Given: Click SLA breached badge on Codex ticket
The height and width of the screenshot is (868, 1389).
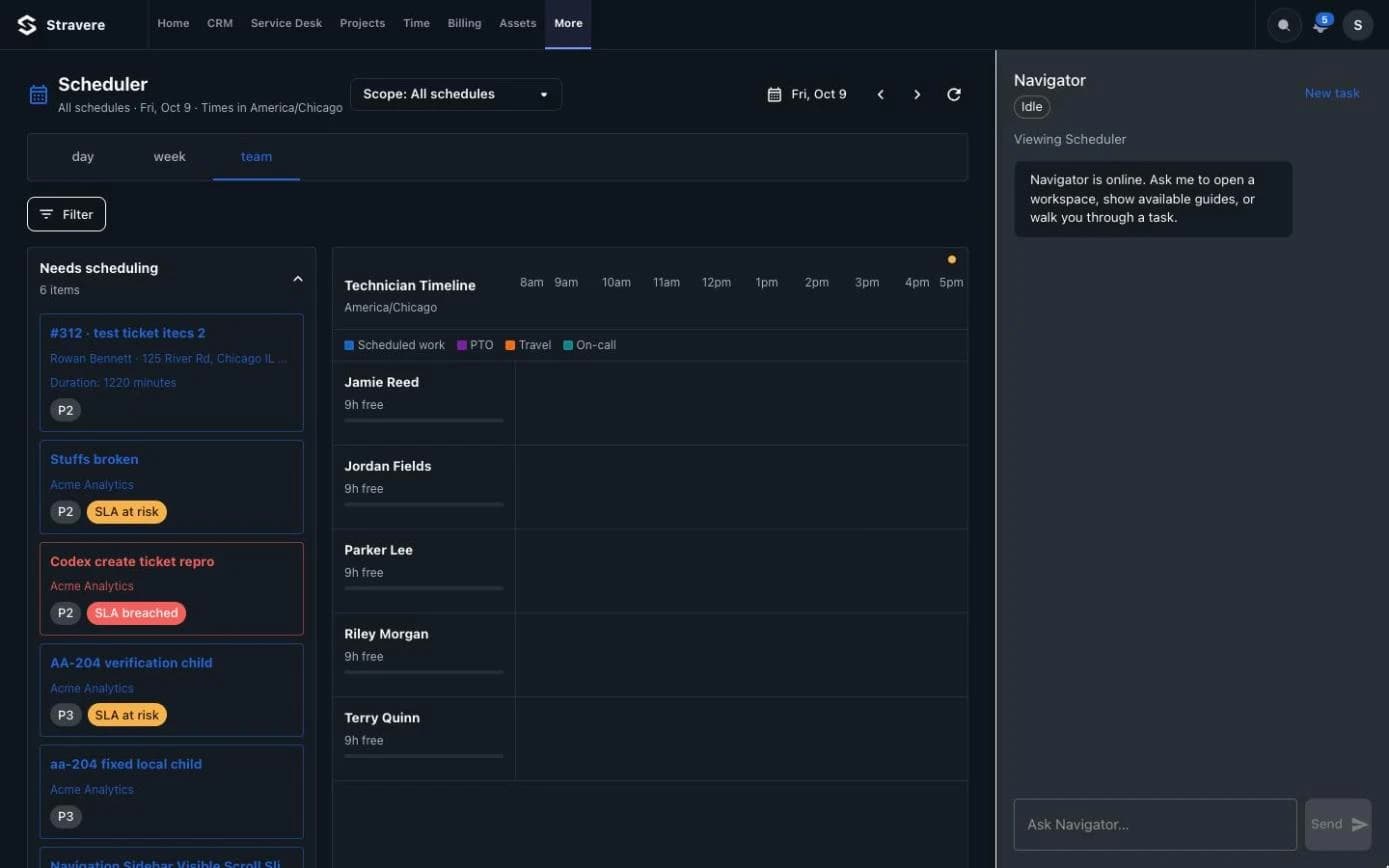Looking at the screenshot, I should point(136,613).
